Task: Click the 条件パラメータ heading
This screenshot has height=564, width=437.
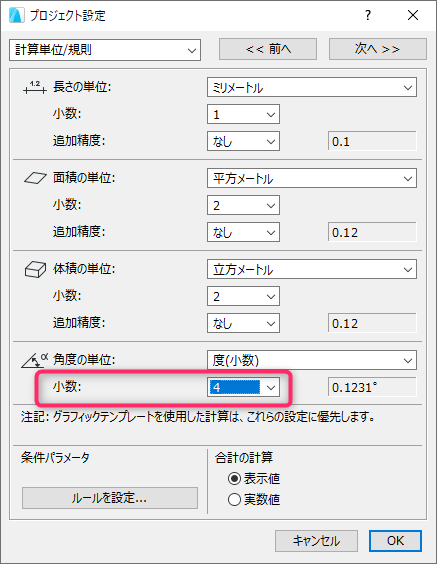Action: tap(55, 458)
